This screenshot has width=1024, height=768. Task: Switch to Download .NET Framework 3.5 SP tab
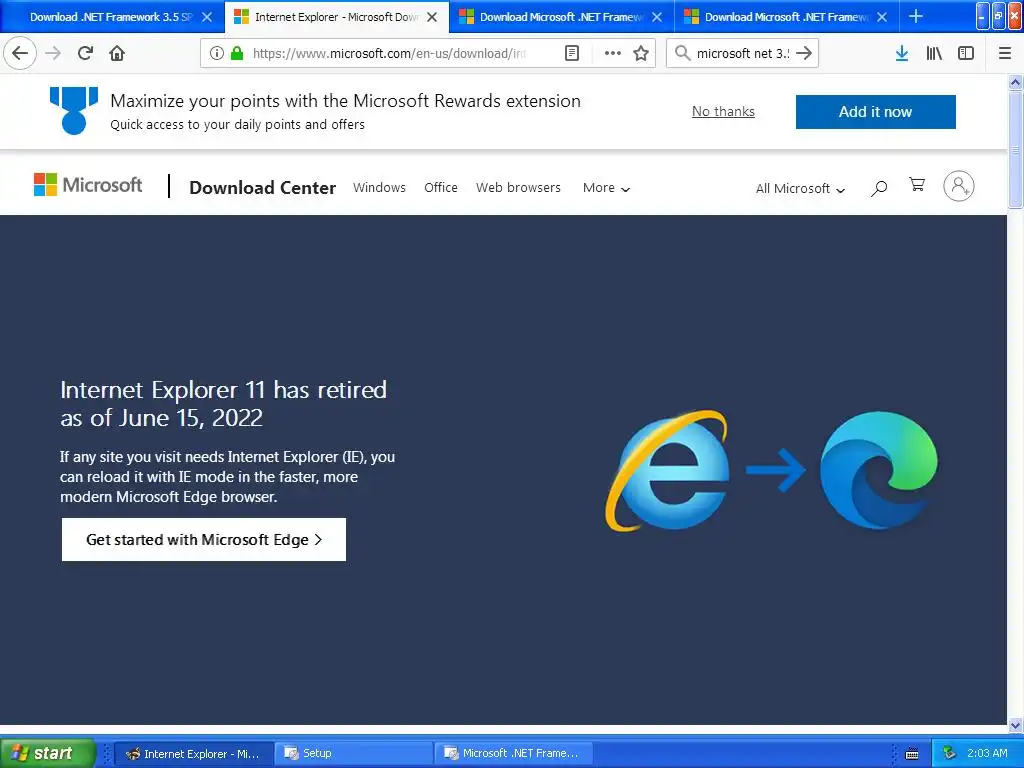pyautogui.click(x=112, y=17)
